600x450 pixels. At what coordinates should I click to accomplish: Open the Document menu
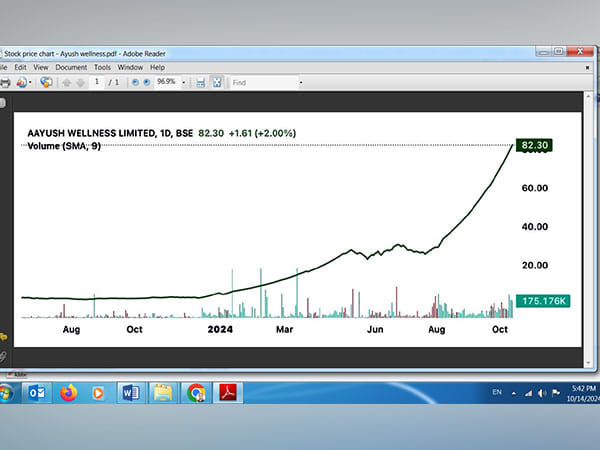[x=71, y=67]
